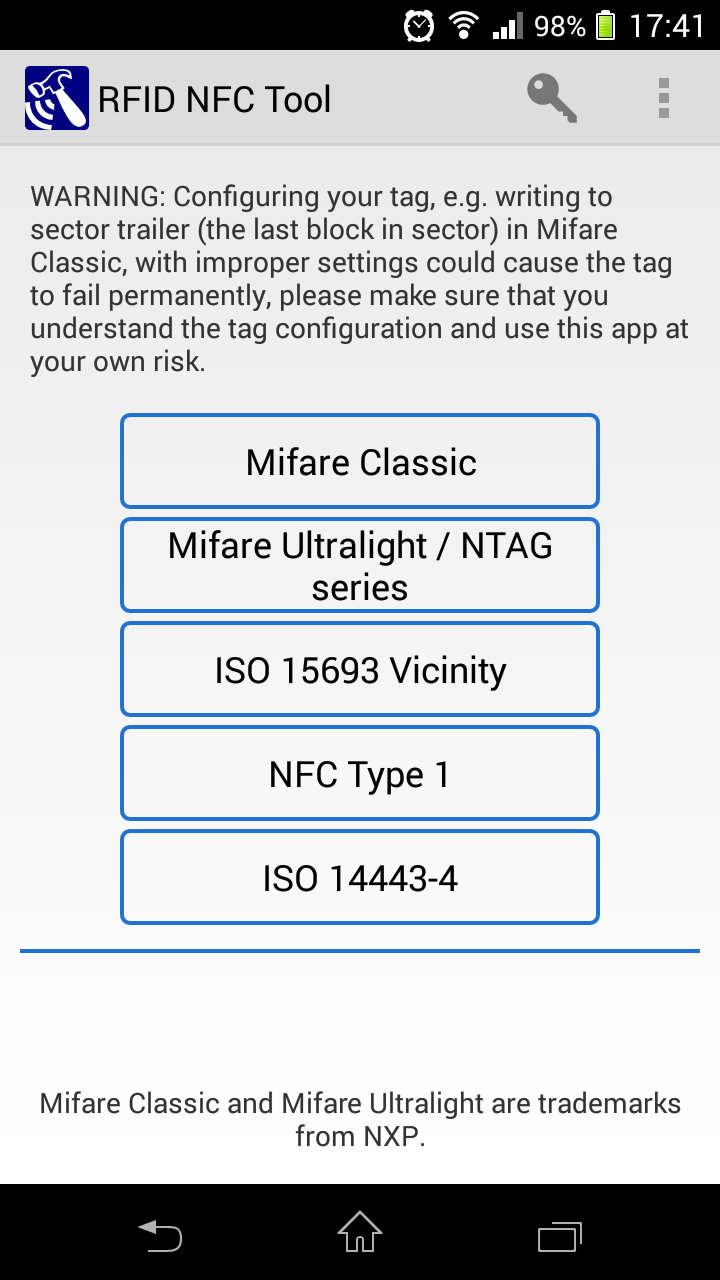720x1280 pixels.
Task: Select the ISO 14443-4 button
Action: (360, 878)
